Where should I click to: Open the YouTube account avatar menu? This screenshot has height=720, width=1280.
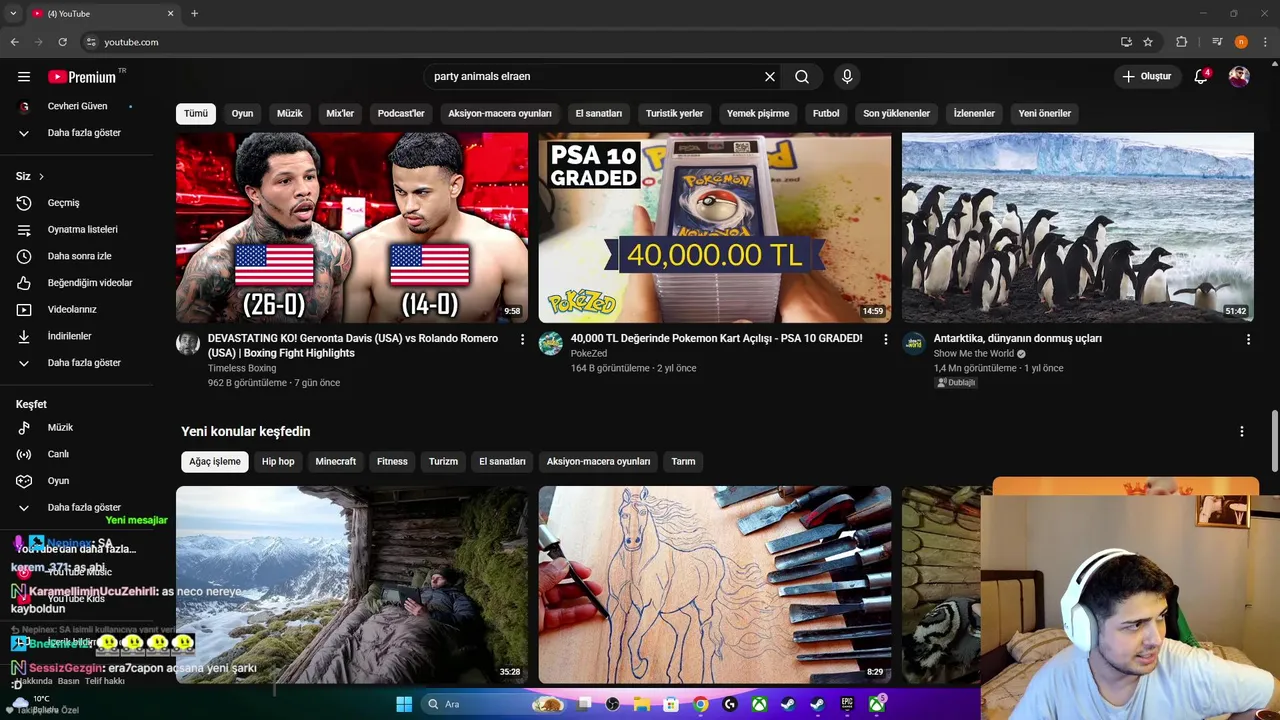click(1239, 77)
